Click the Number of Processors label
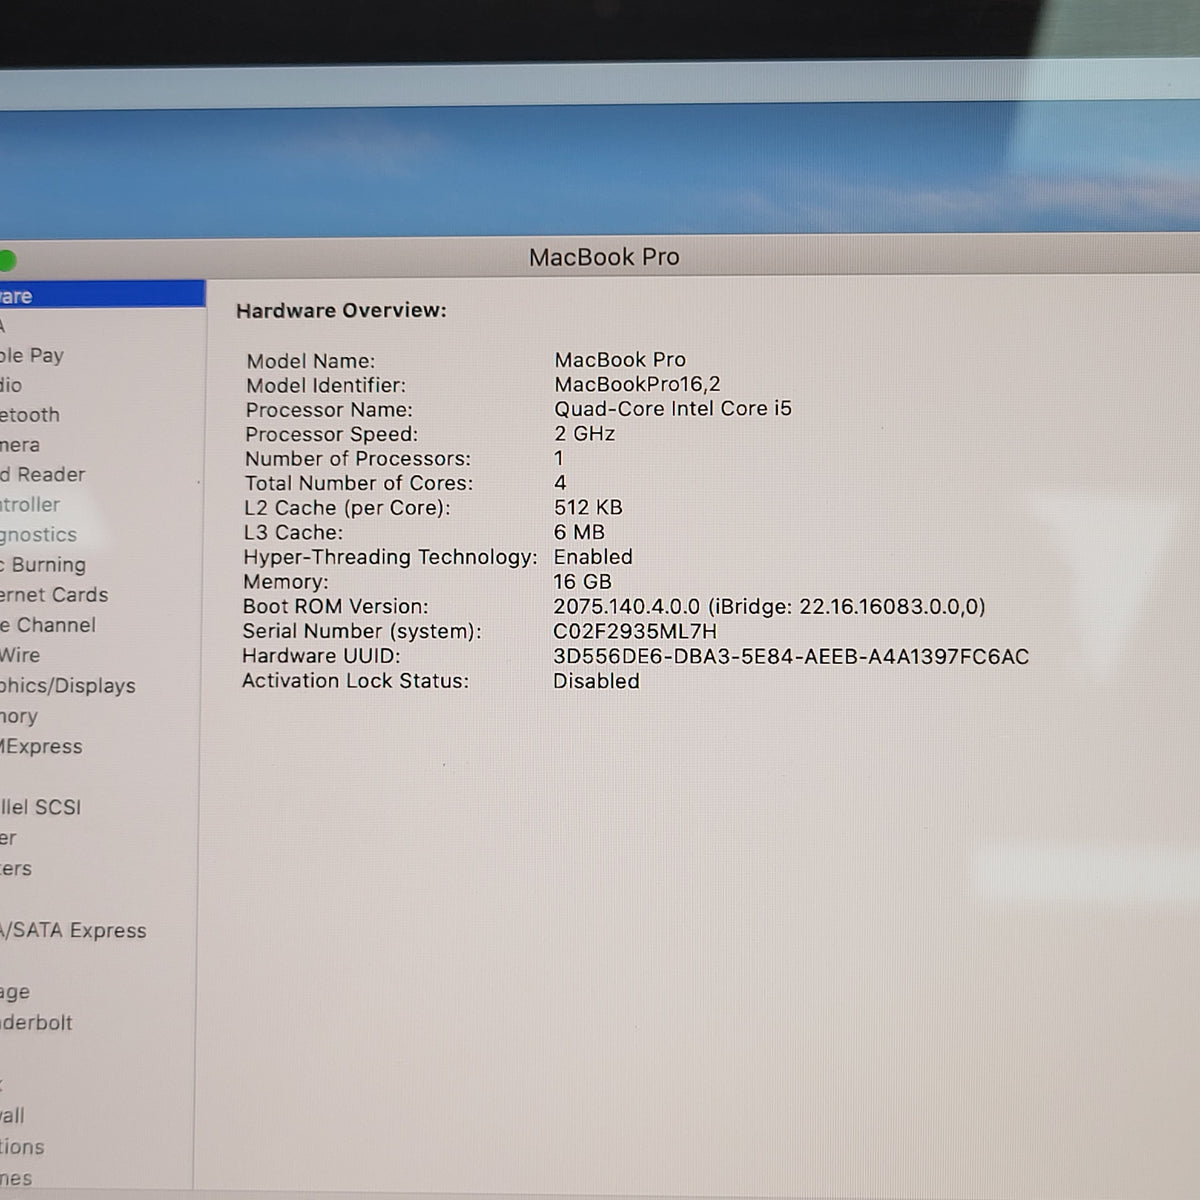Viewport: 1200px width, 1200px height. click(x=358, y=459)
